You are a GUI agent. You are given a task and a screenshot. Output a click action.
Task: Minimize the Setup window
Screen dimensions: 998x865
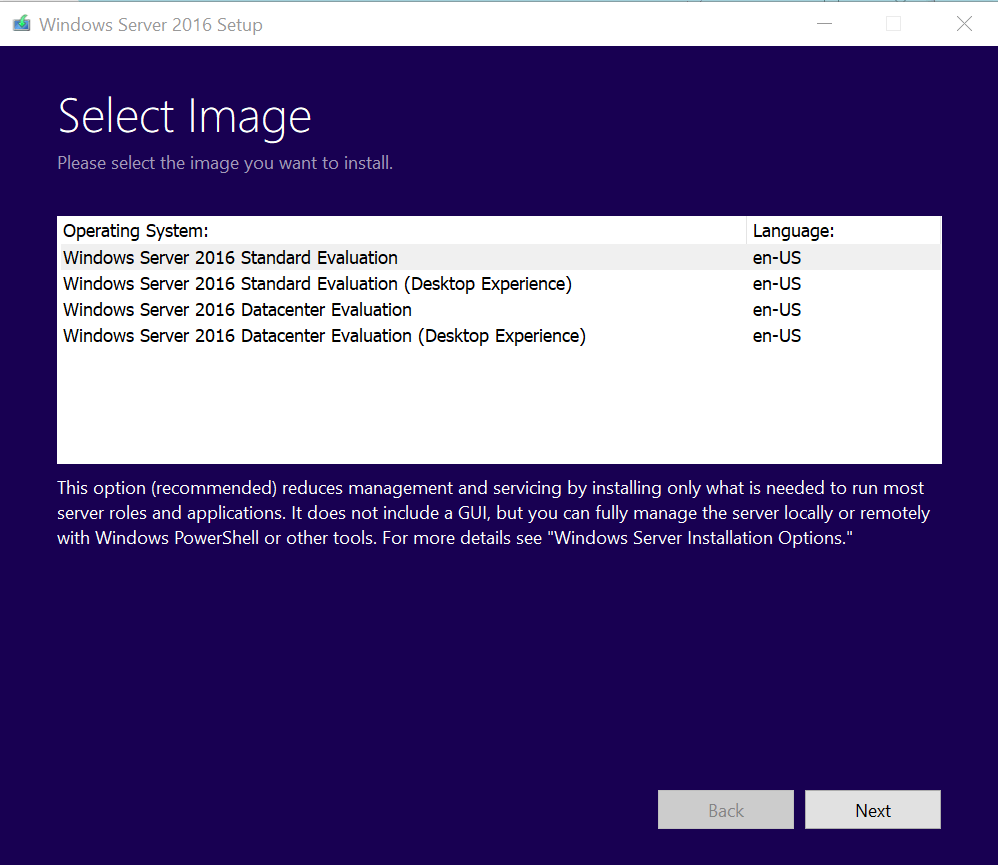(824, 24)
